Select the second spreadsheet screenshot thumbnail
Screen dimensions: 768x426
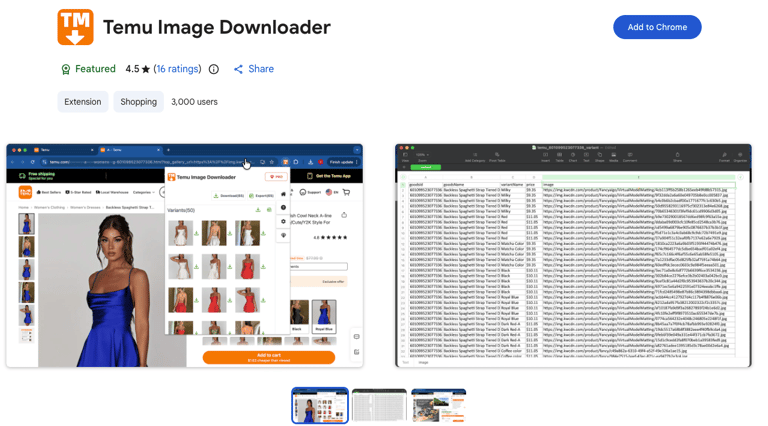pos(380,406)
